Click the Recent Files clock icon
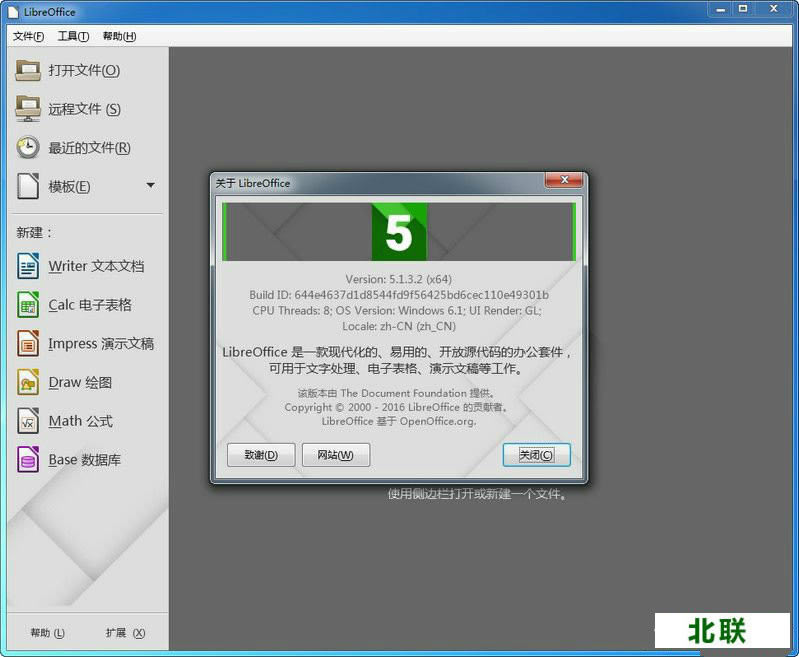The image size is (799, 657). point(28,147)
